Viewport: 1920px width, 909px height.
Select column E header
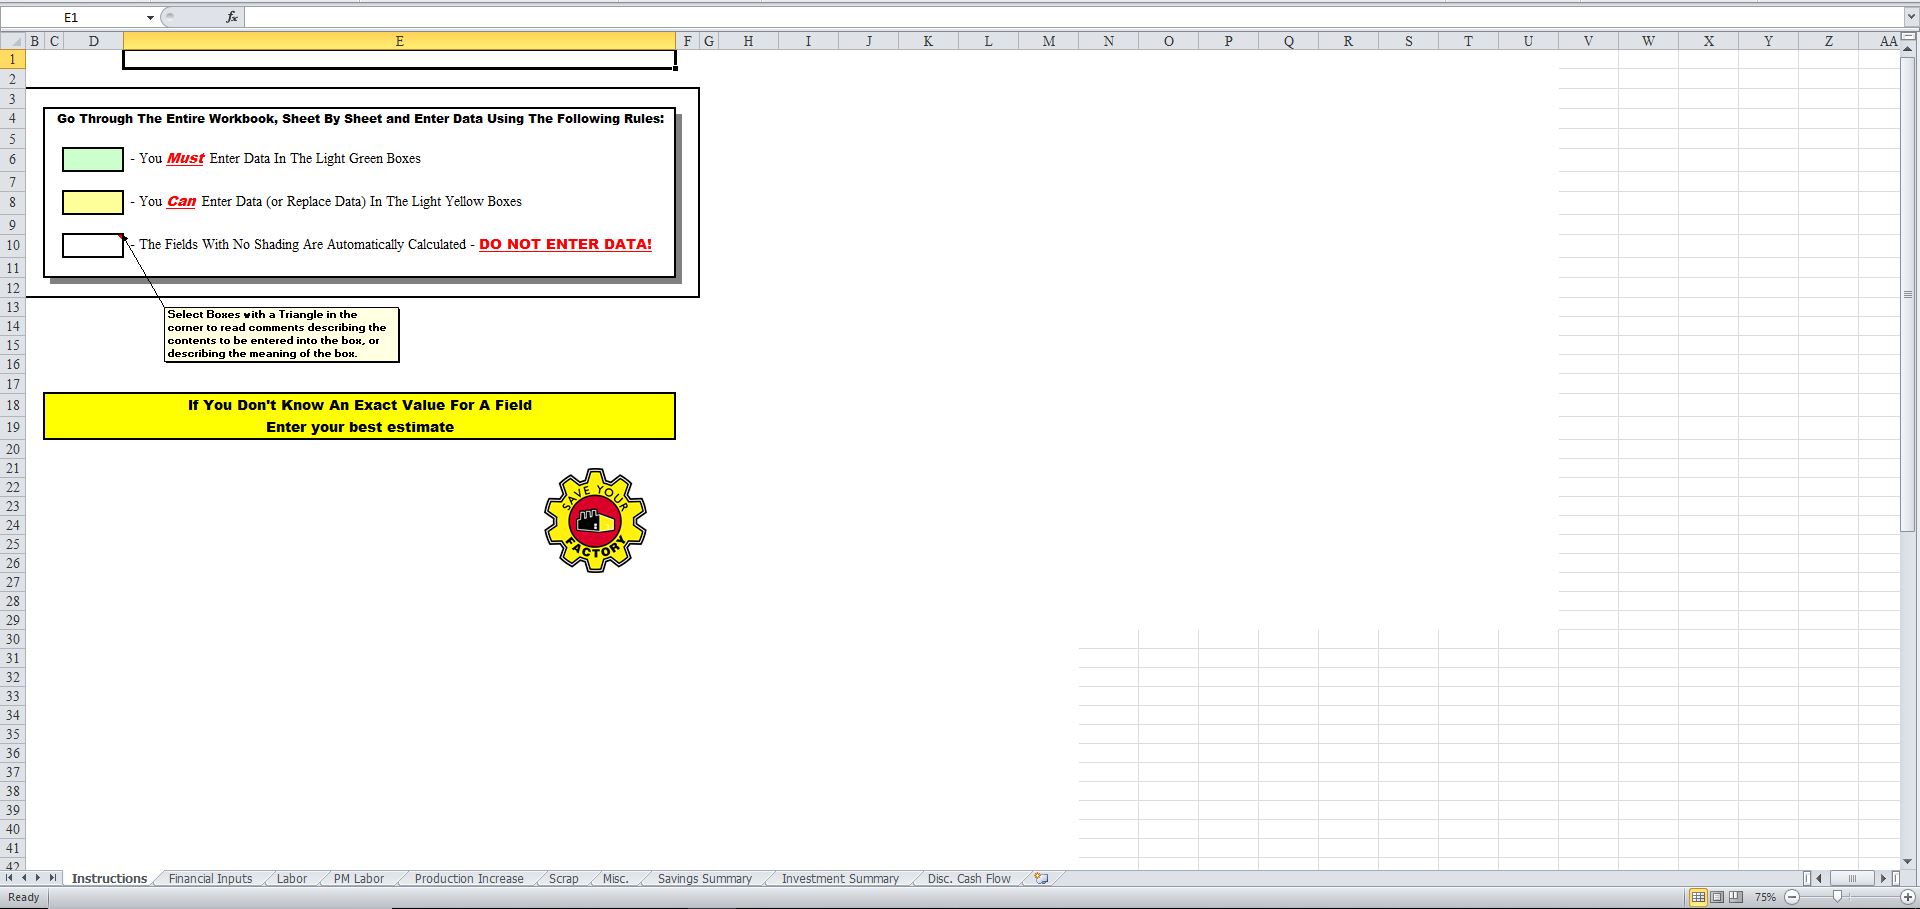point(400,41)
